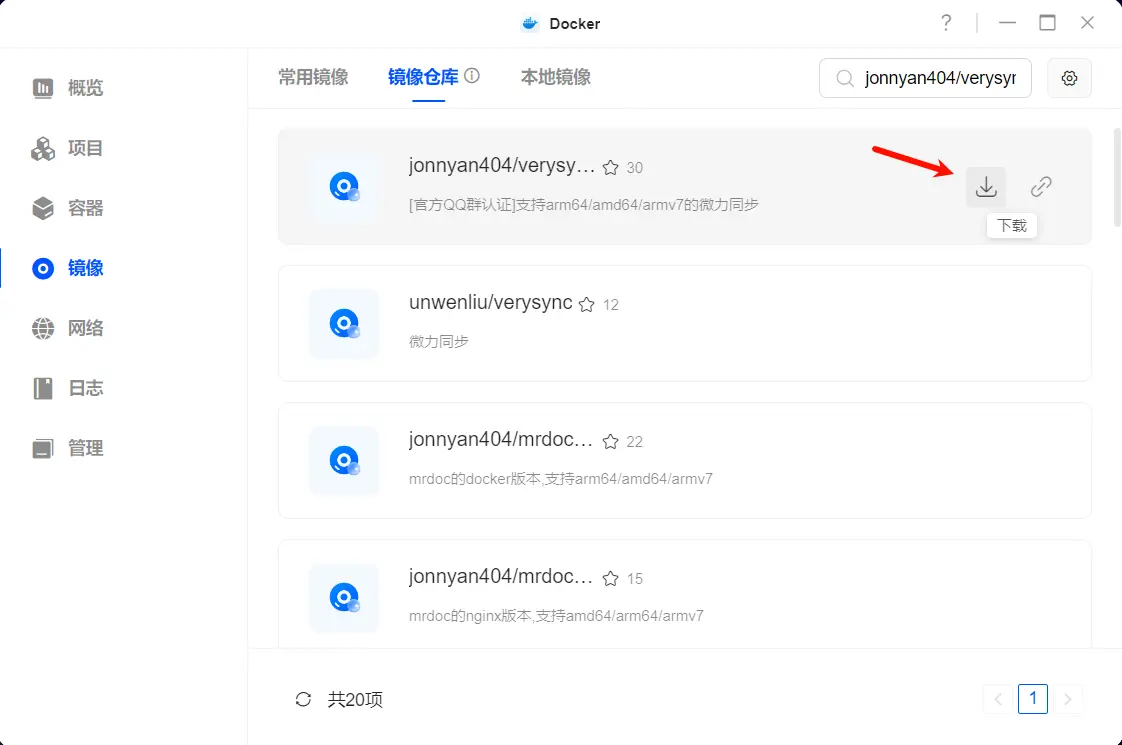Click description mrdoc的docker版本
This screenshot has width=1122, height=745.
click(560, 479)
